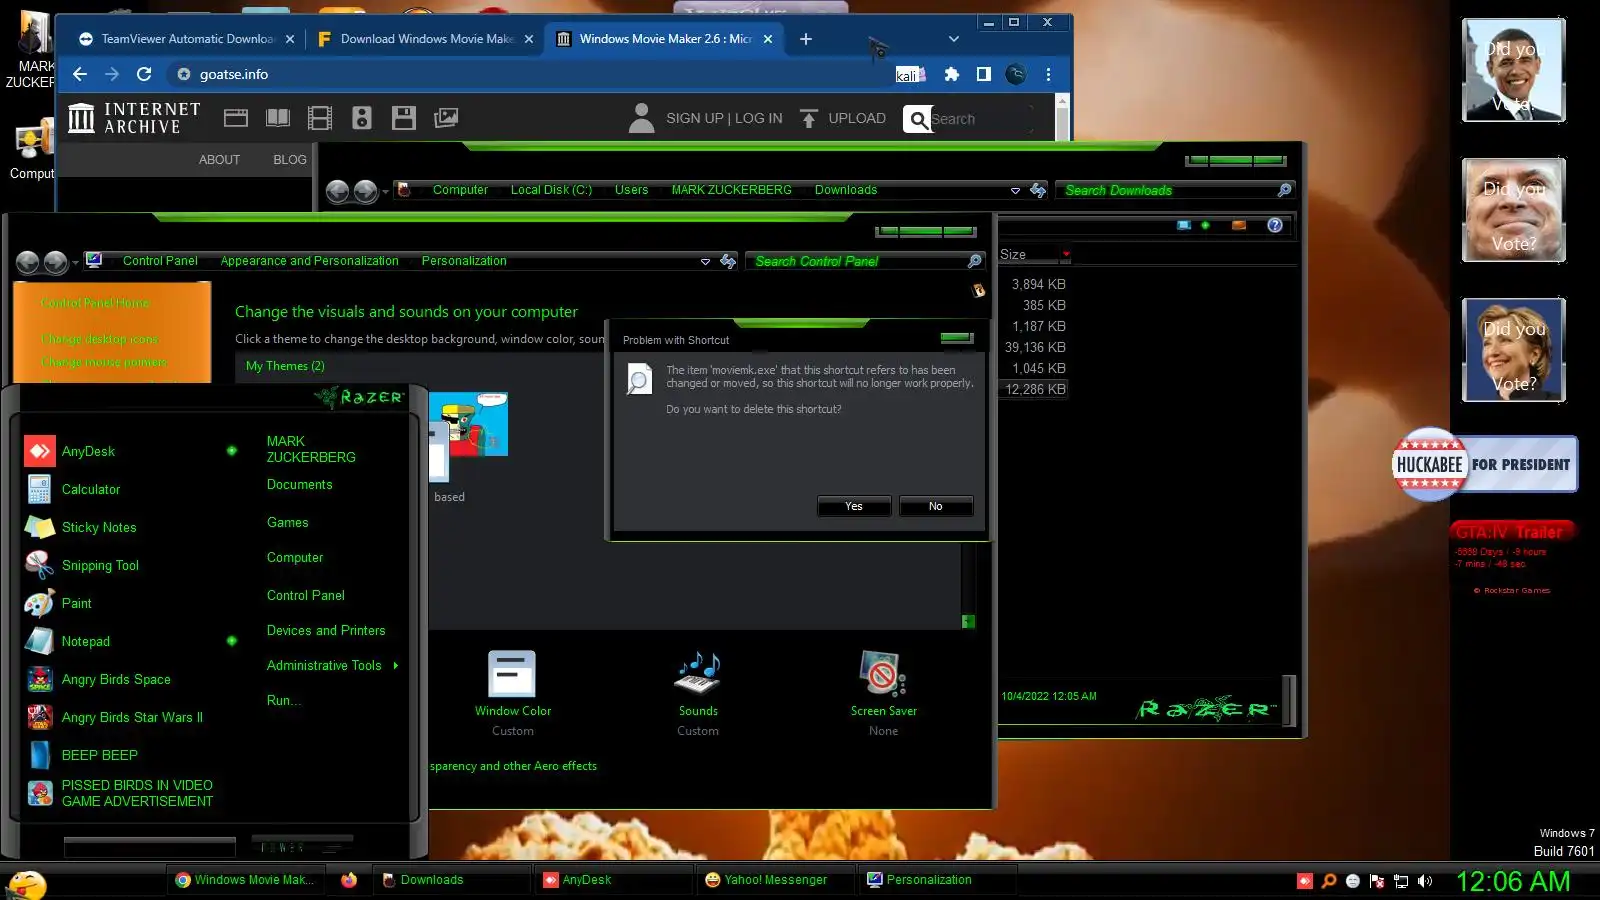The image size is (1600, 900).
Task: Open the Internet Archive Texts book icon
Action: coord(278,118)
